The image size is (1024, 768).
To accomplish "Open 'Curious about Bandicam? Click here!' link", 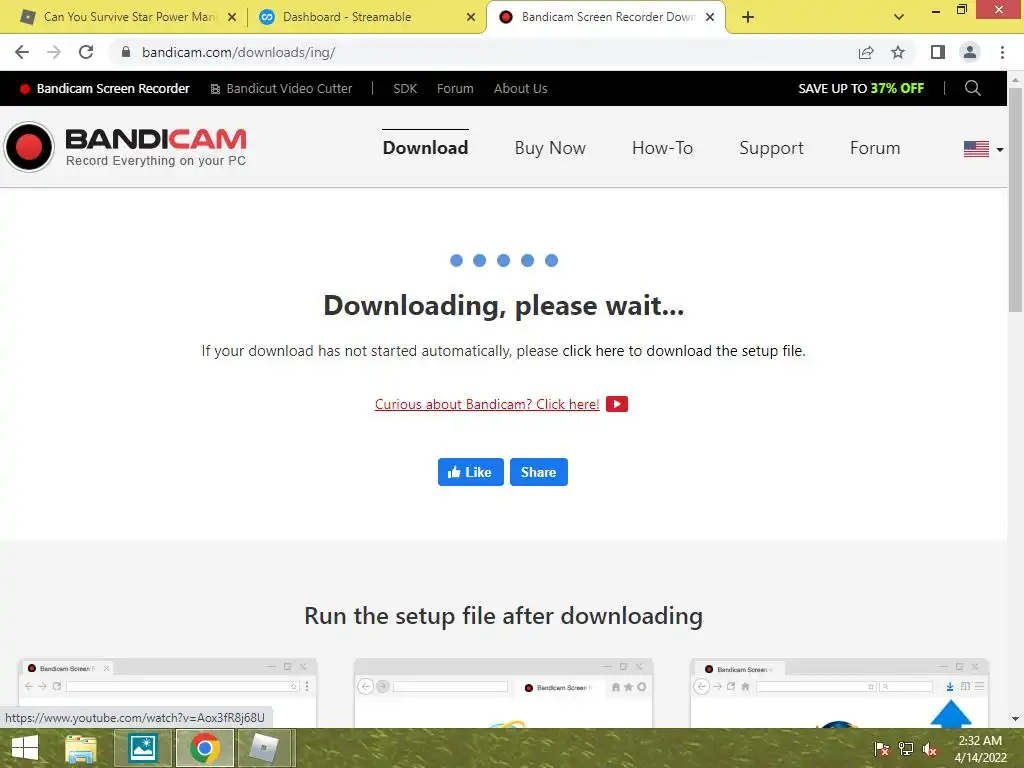I will pyautogui.click(x=487, y=404).
